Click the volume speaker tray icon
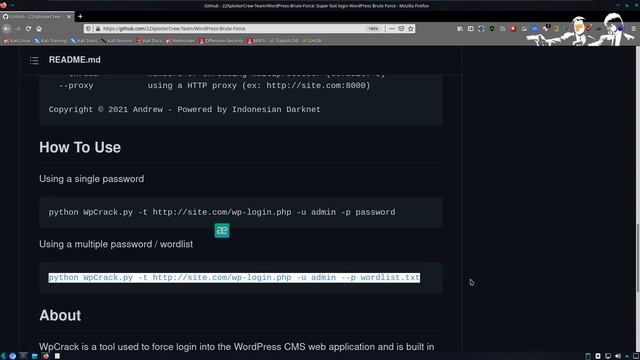This screenshot has width=640, height=360. 618,356
